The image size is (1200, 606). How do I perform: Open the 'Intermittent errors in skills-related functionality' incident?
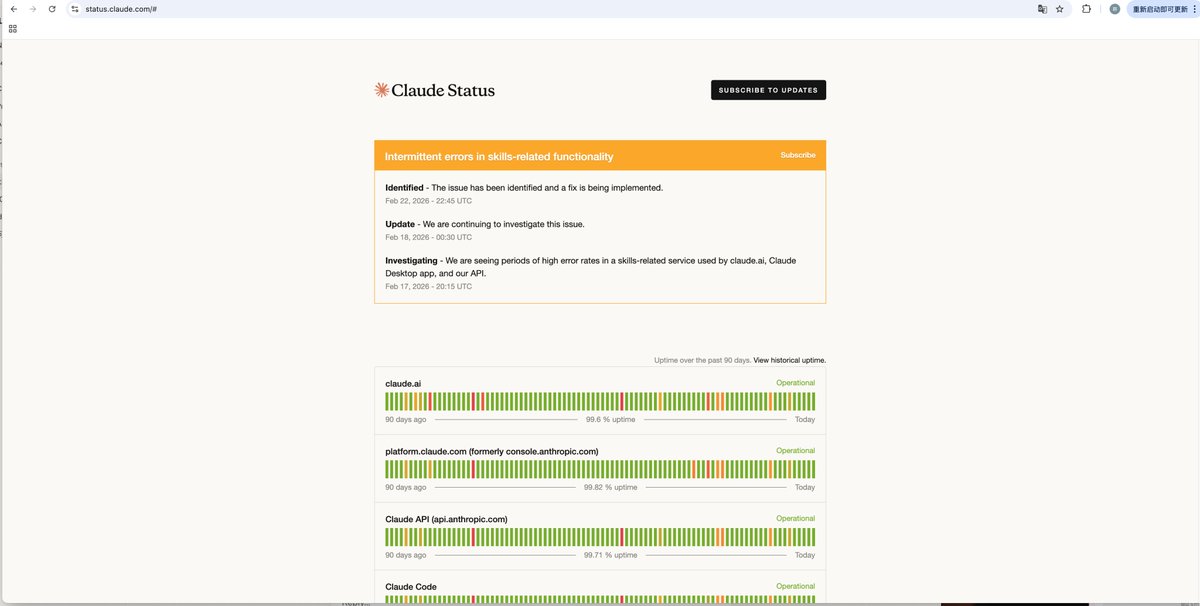point(499,156)
